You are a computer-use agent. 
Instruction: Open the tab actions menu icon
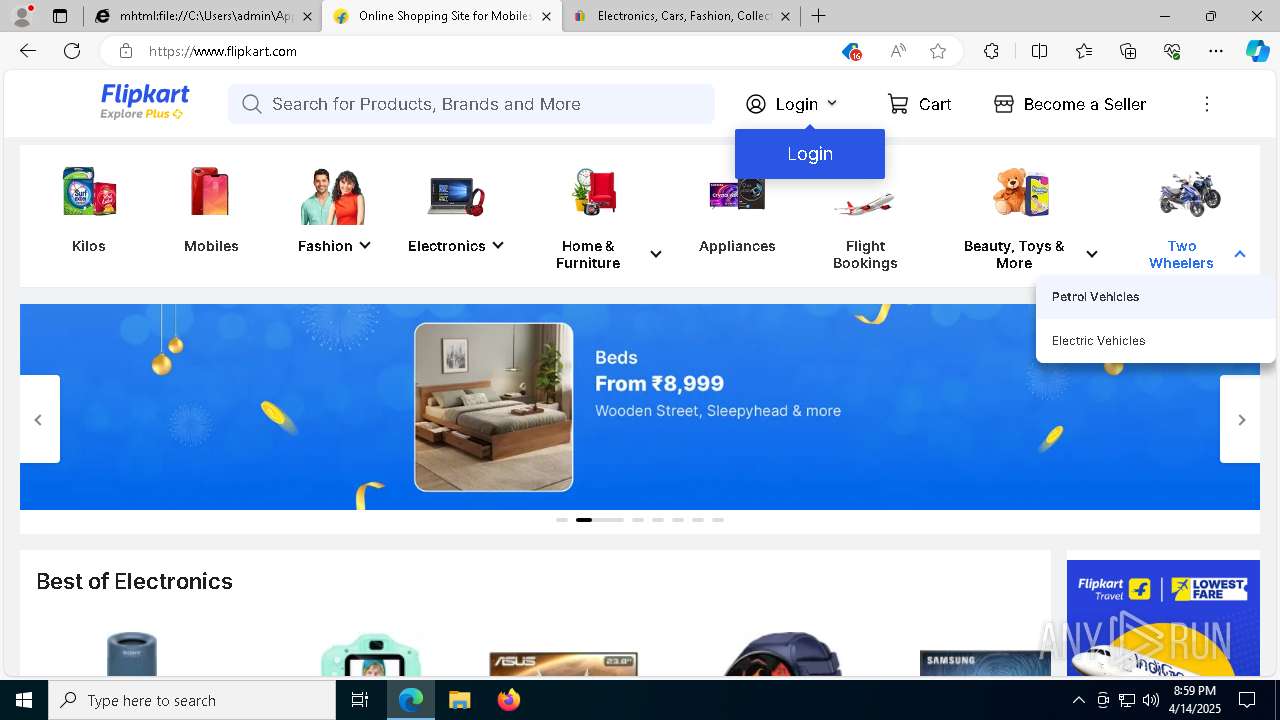coord(60,16)
